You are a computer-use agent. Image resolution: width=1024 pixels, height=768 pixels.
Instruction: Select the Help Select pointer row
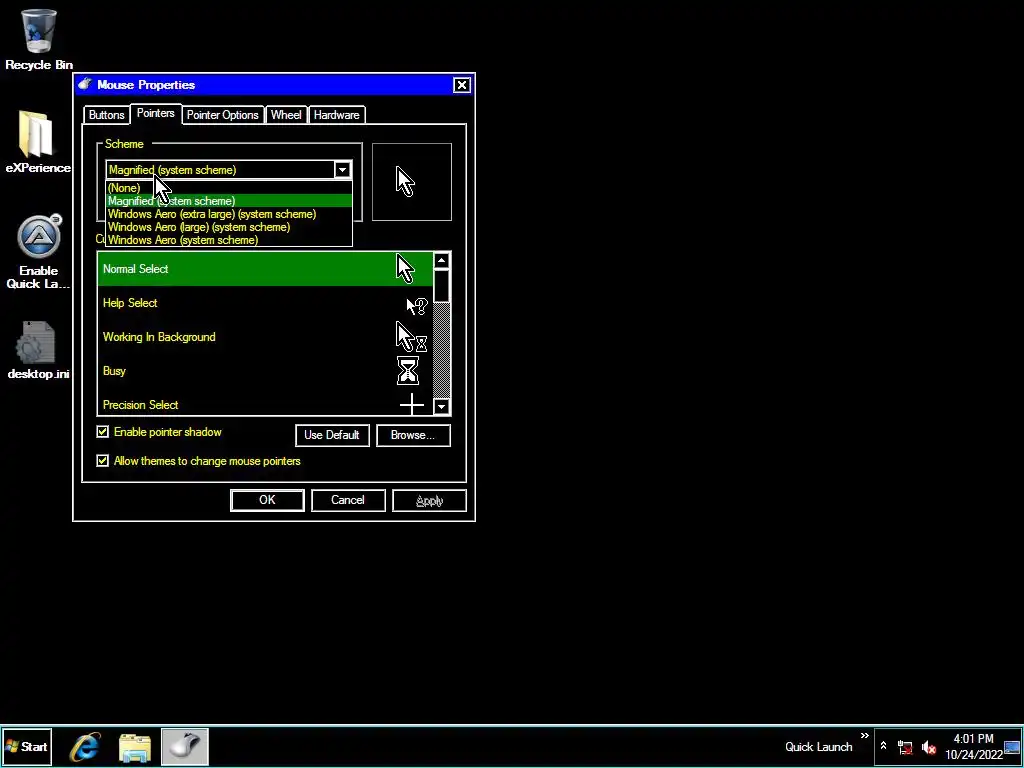(x=265, y=303)
